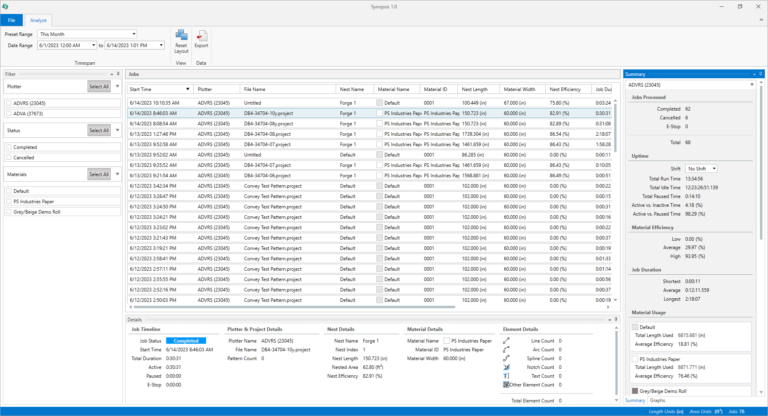Sort by the Plotter column header
The image size is (768, 416).
tap(216, 89)
